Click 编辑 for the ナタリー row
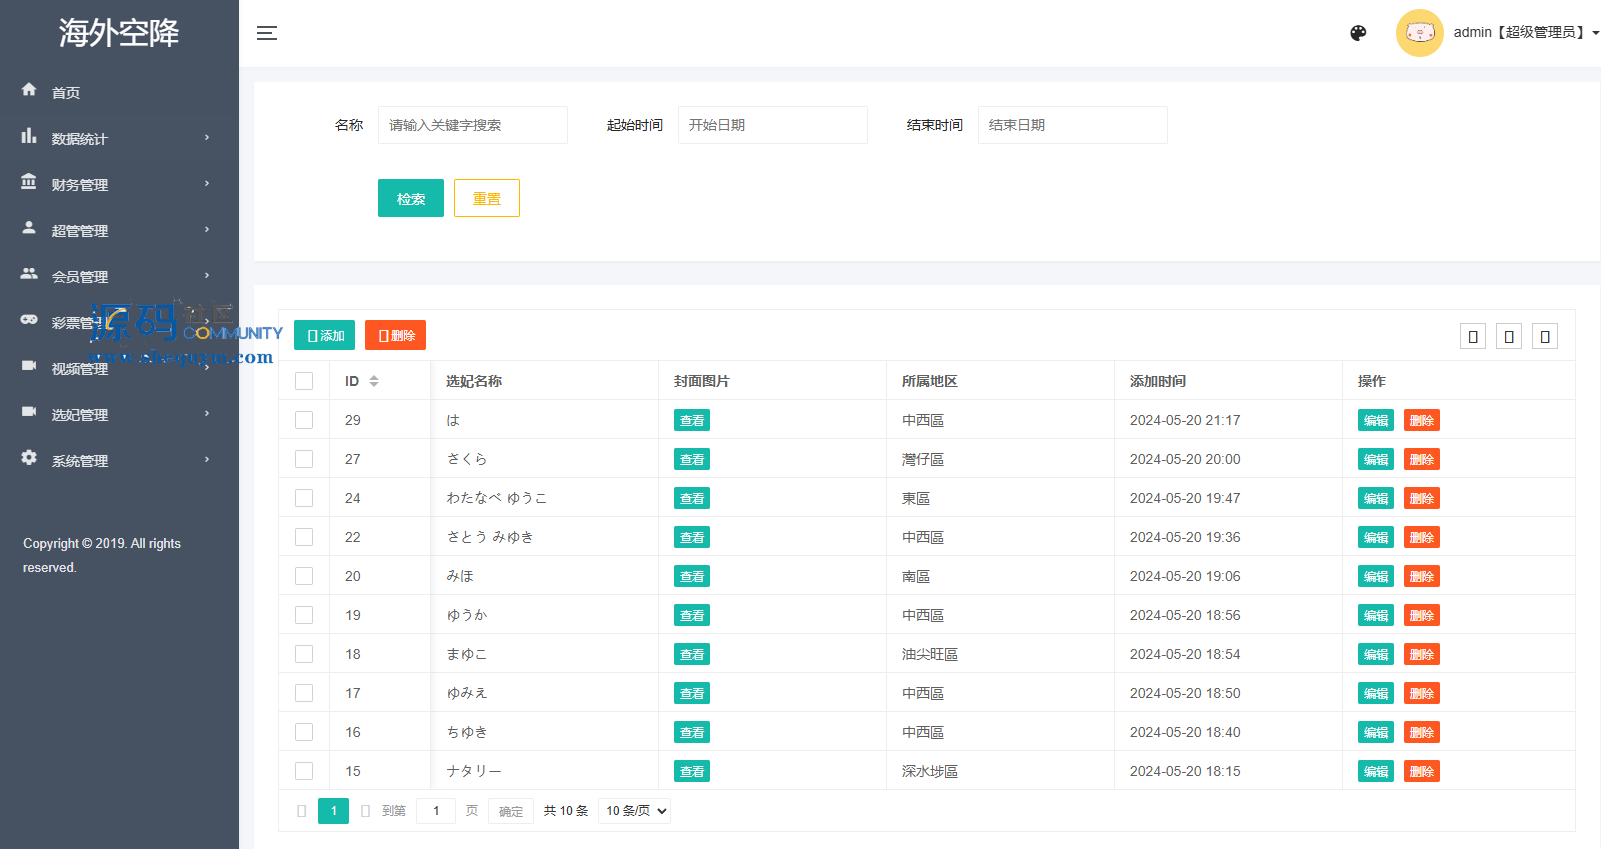The height and width of the screenshot is (849, 1601). (x=1376, y=771)
